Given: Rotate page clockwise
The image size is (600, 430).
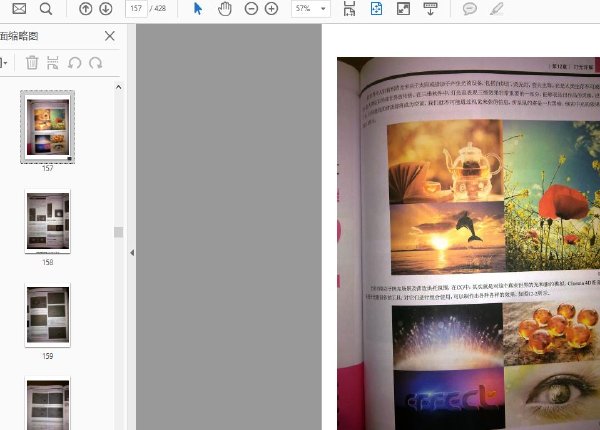Looking at the screenshot, I should [95, 63].
